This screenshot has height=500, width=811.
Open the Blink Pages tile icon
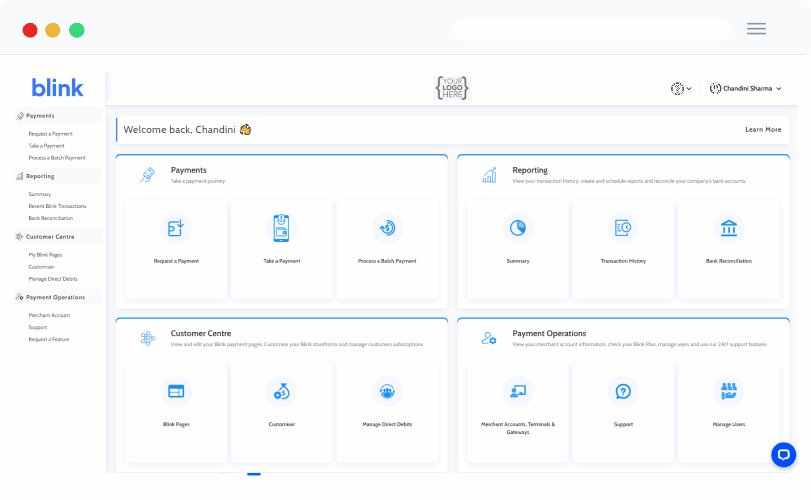coord(176,391)
